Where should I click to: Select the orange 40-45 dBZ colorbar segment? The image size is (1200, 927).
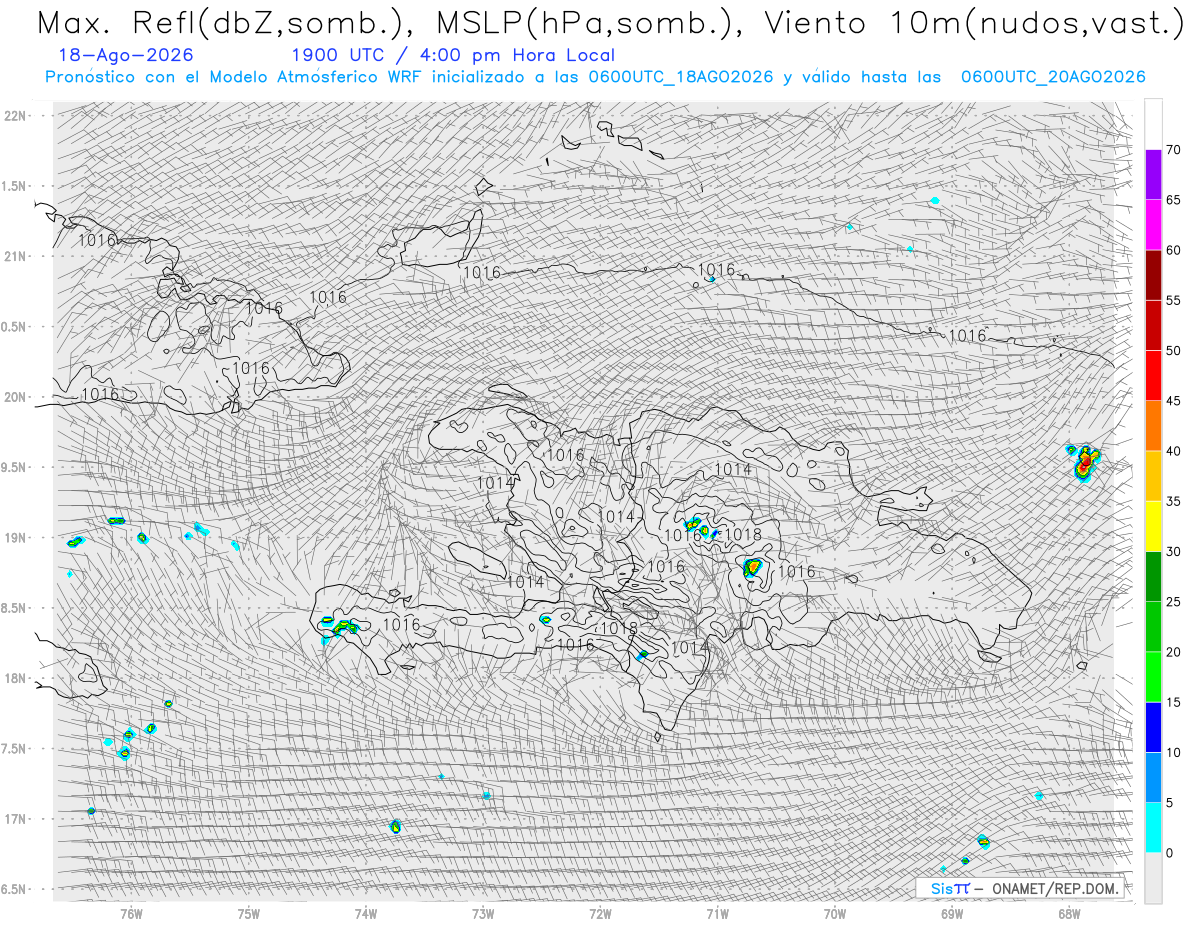(x=1153, y=426)
